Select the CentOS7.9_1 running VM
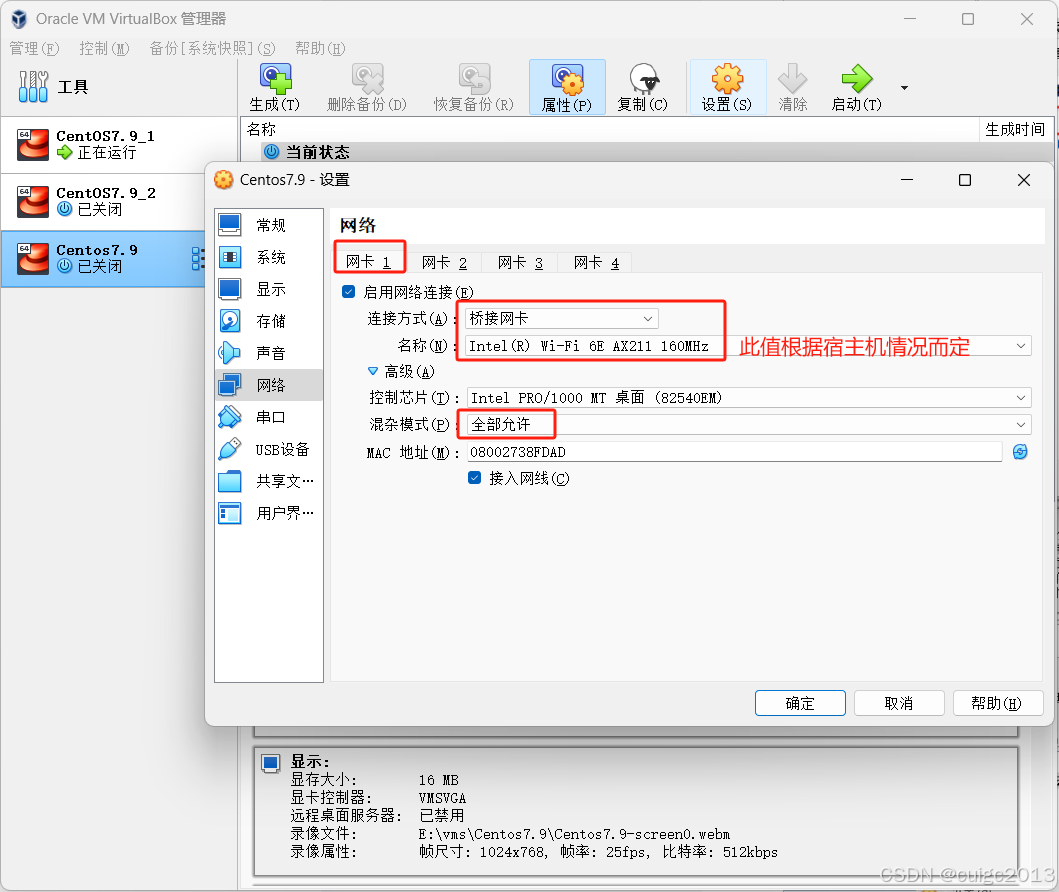 pyautogui.click(x=119, y=145)
